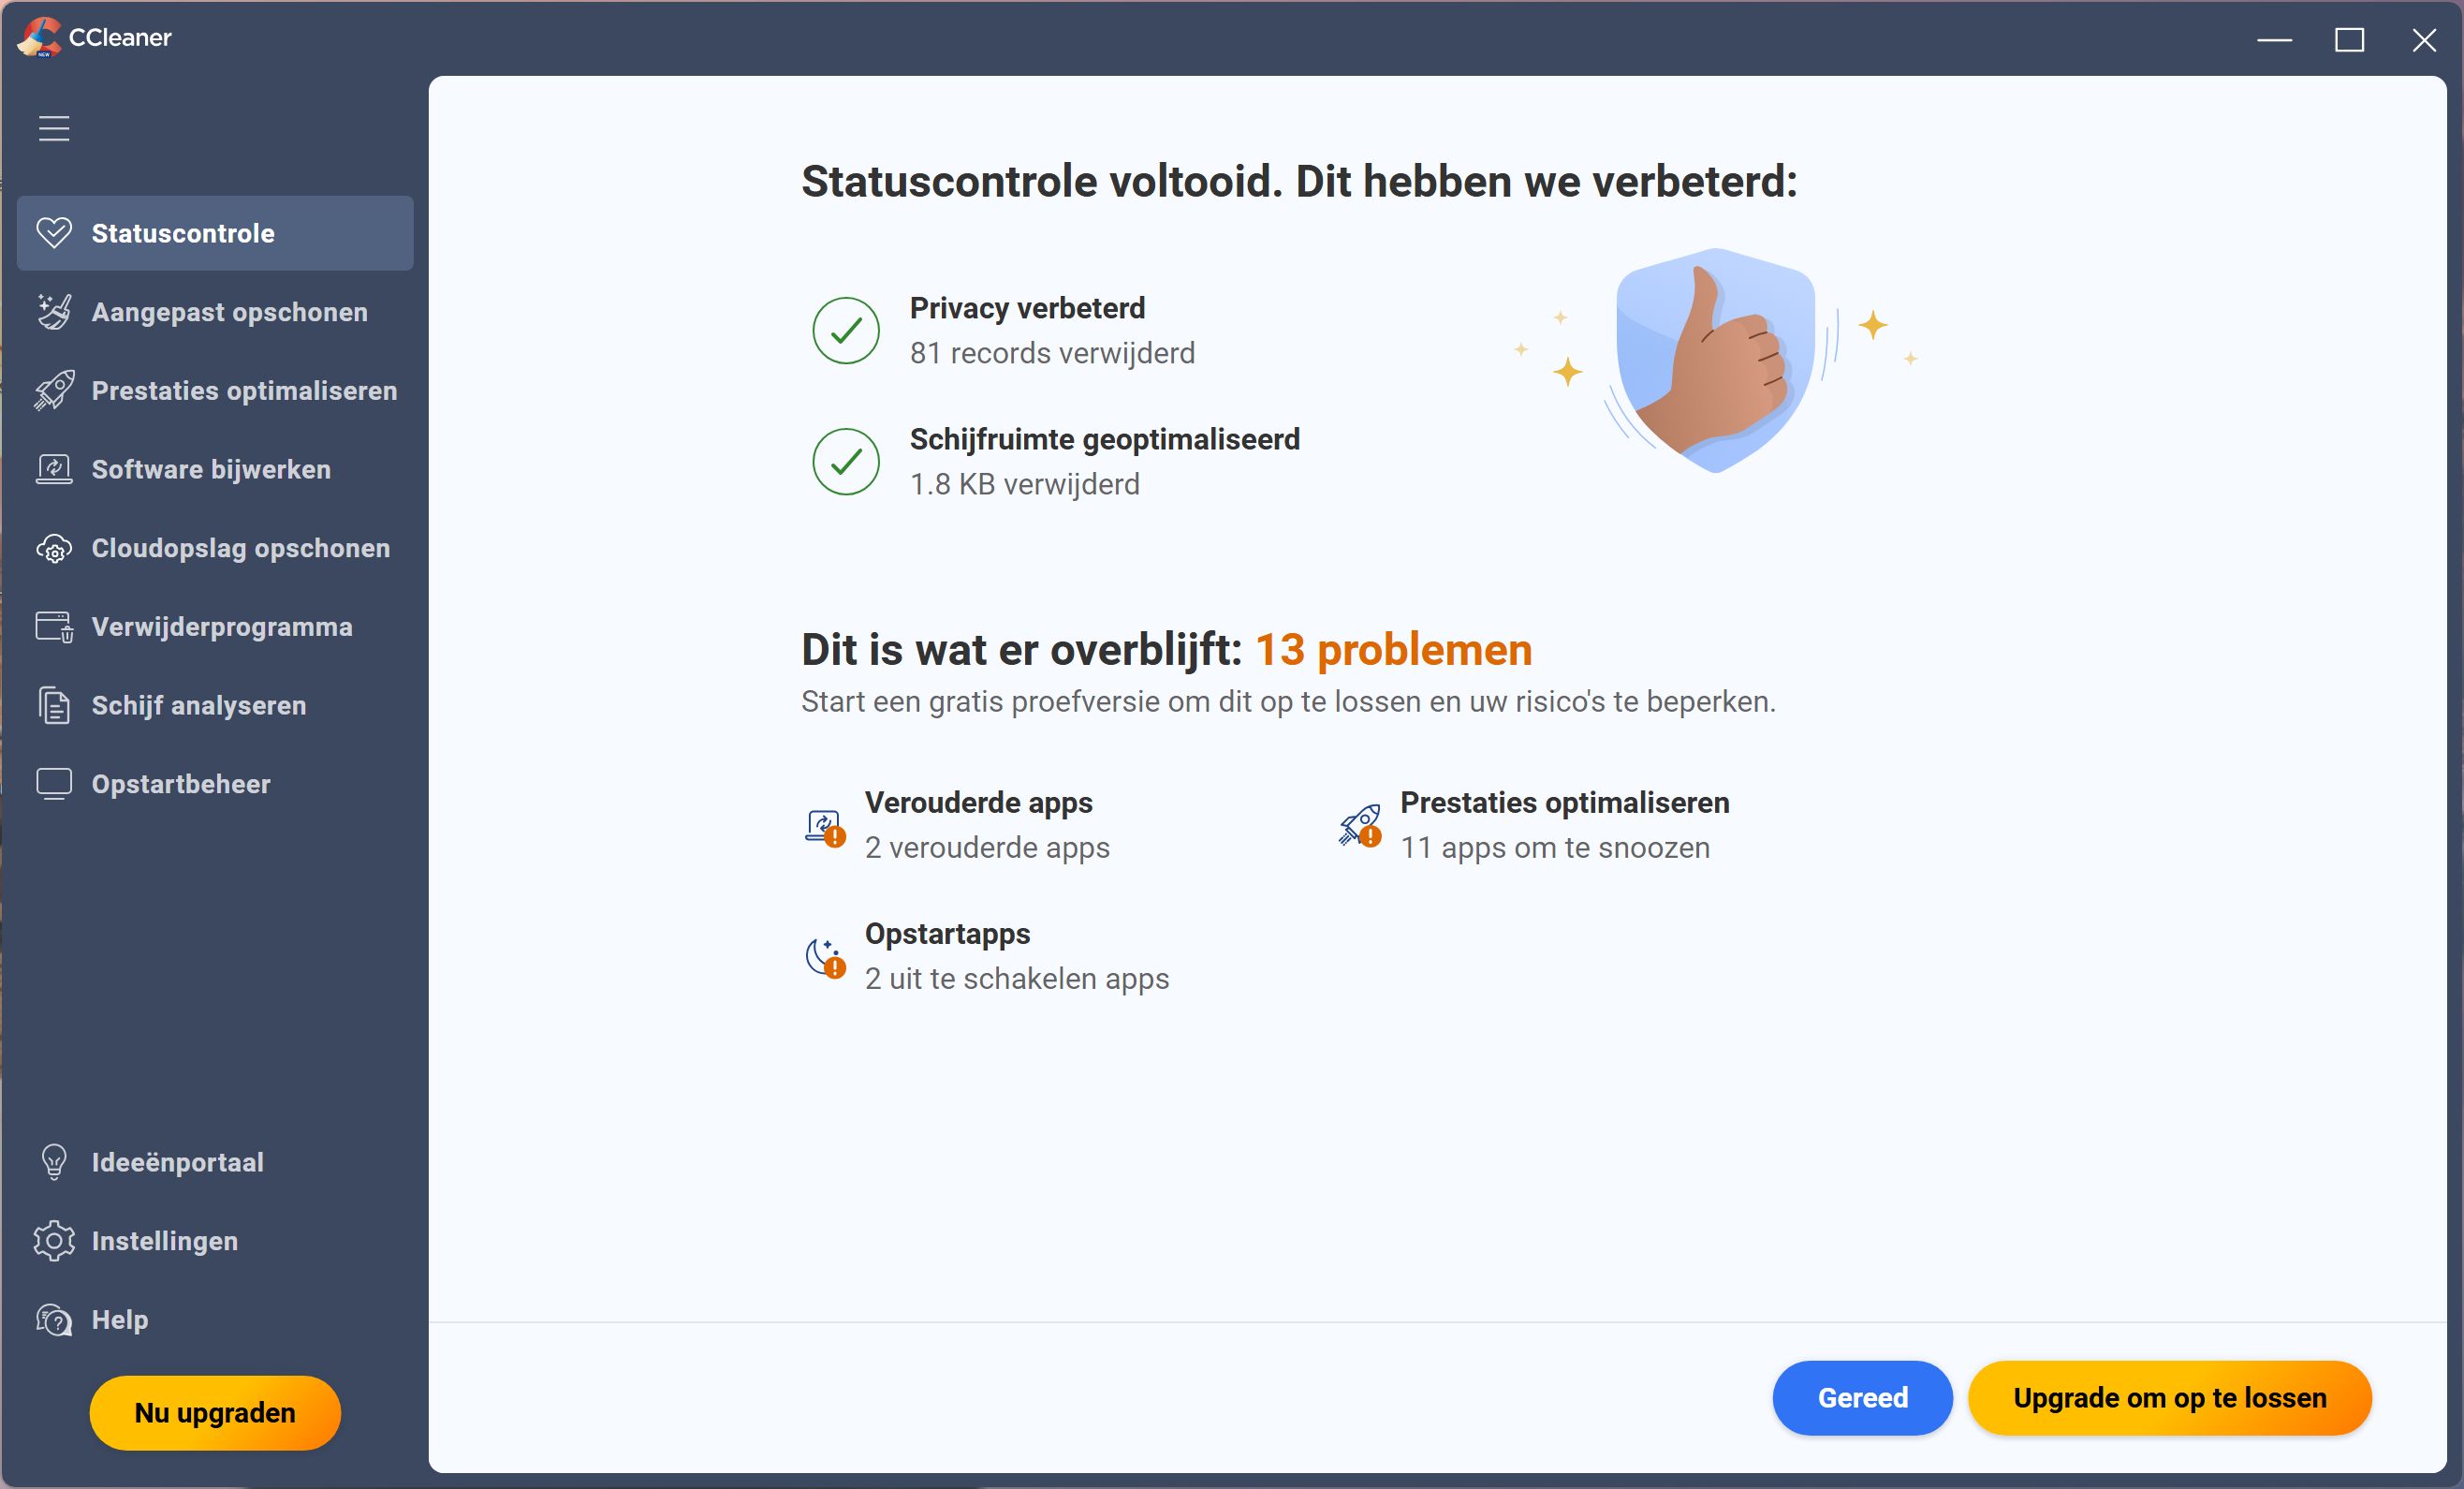Click the Software bijwerken laptop icon
The image size is (2464, 1489).
[x=54, y=469]
